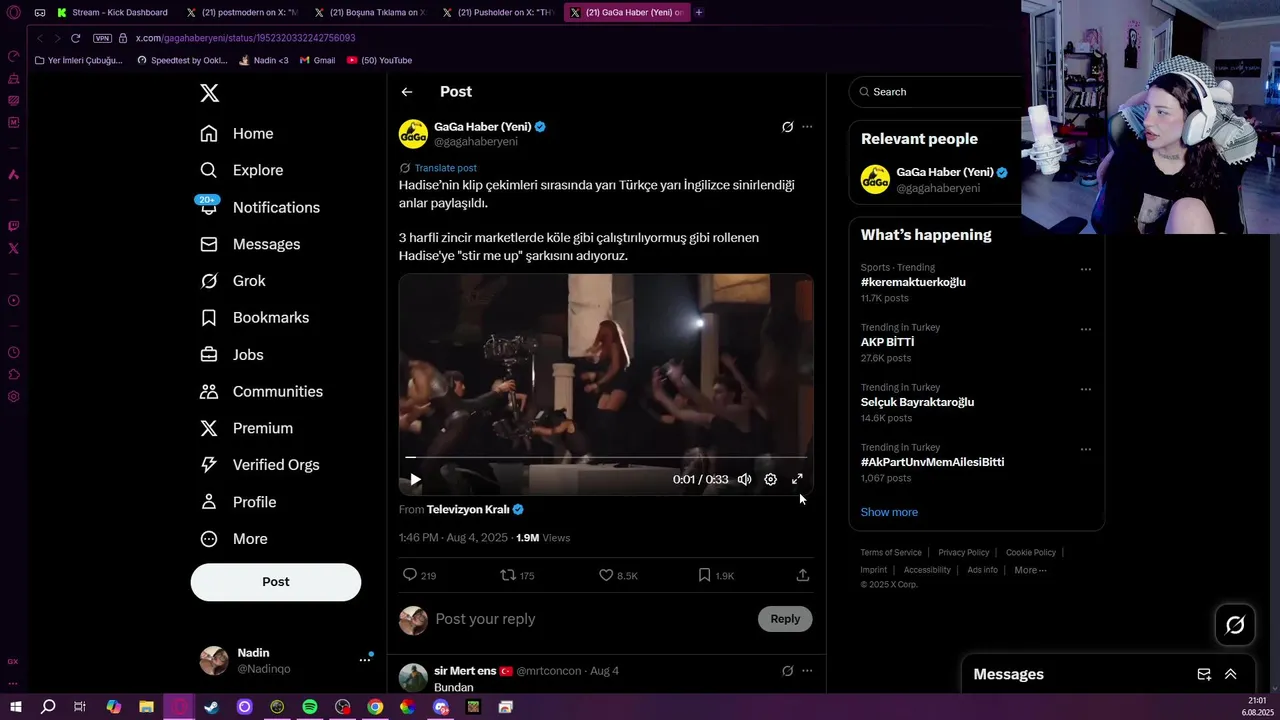The image size is (1280, 720).
Task: Click the video progress bar
Action: pos(606,457)
